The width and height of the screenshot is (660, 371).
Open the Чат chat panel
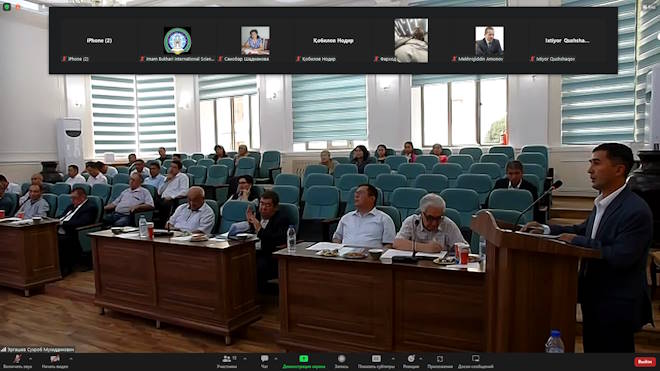click(x=264, y=361)
